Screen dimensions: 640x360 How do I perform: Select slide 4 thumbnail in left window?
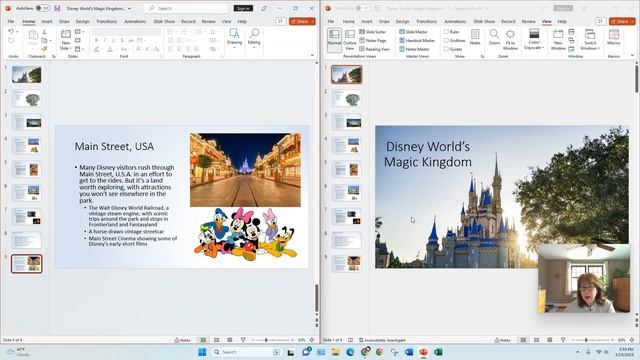click(27, 146)
